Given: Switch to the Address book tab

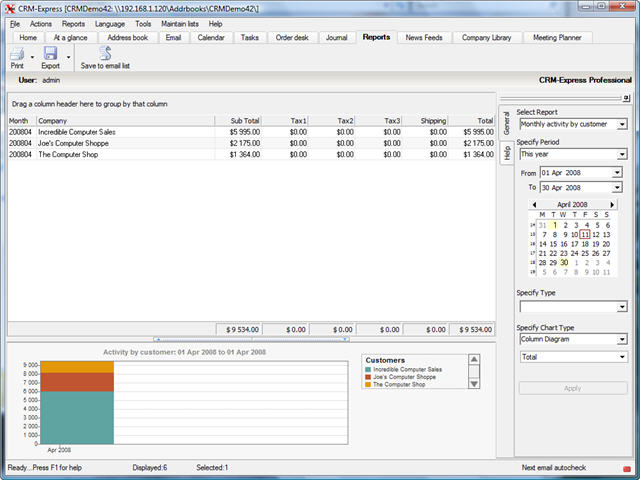Looking at the screenshot, I should 127,37.
